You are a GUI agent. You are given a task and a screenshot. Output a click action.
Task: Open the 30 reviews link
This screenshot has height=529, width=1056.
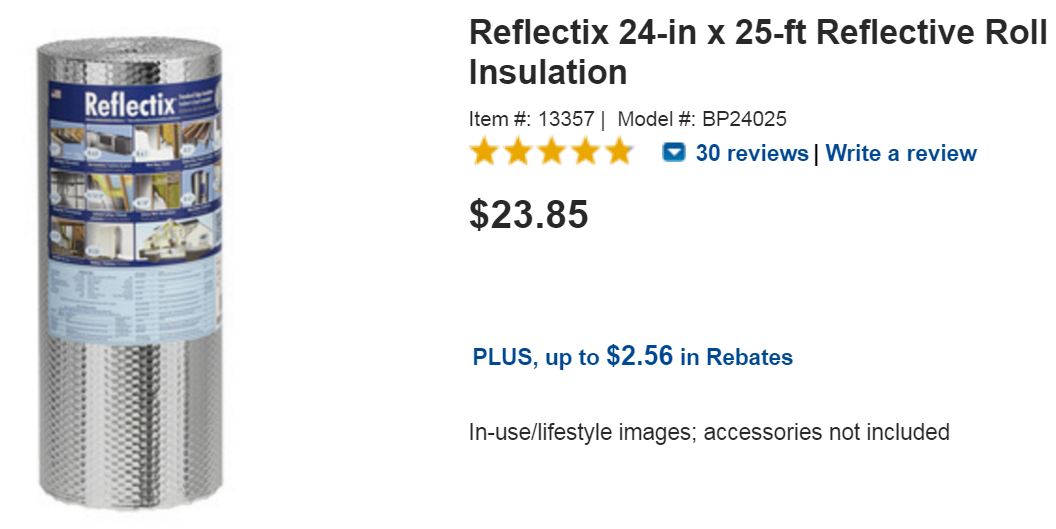click(x=751, y=153)
